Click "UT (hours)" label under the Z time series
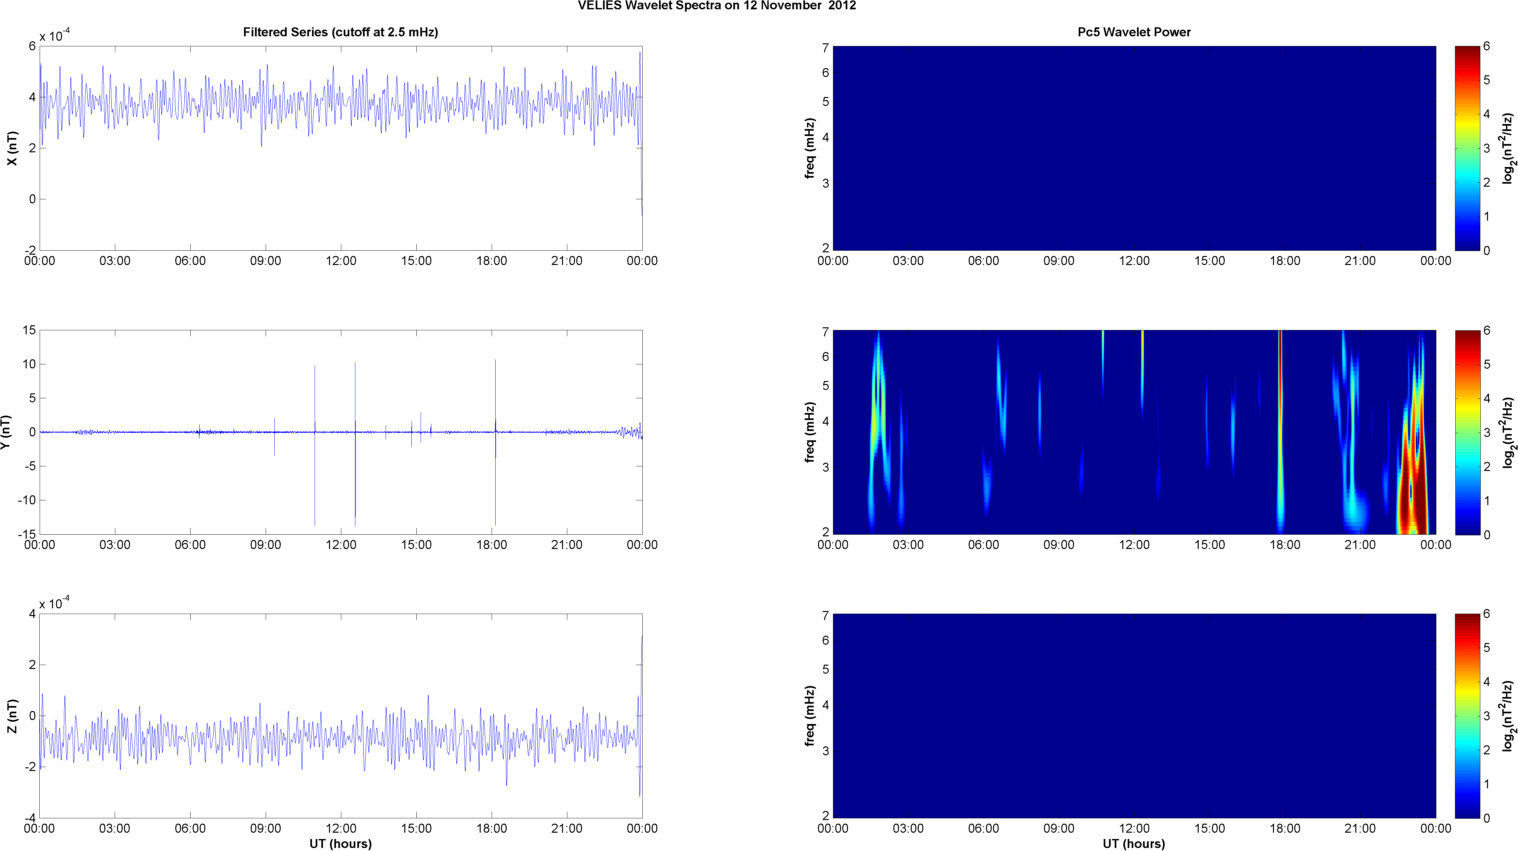Image resolution: width=1518 pixels, height=851 pixels. coord(340,843)
